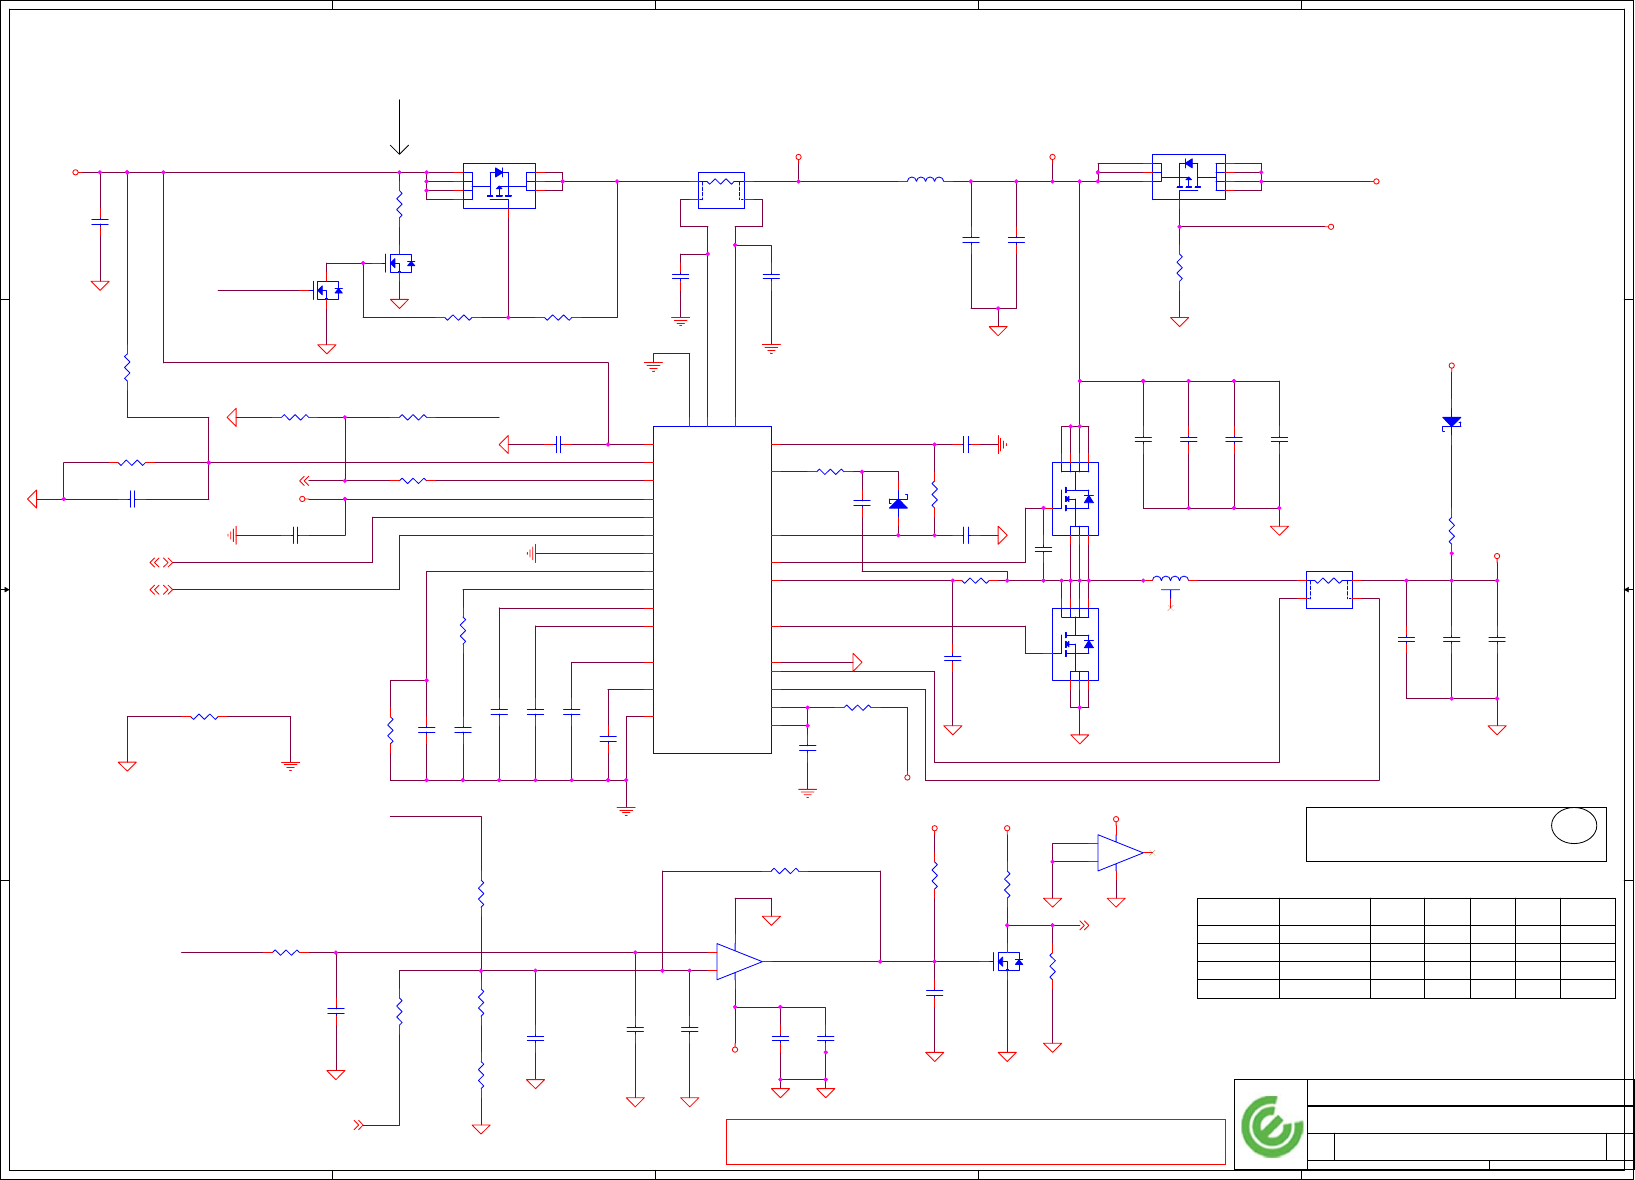This screenshot has width=1635, height=1180.
Task: Select the sense resistor box on the top rail
Action: coord(721,190)
